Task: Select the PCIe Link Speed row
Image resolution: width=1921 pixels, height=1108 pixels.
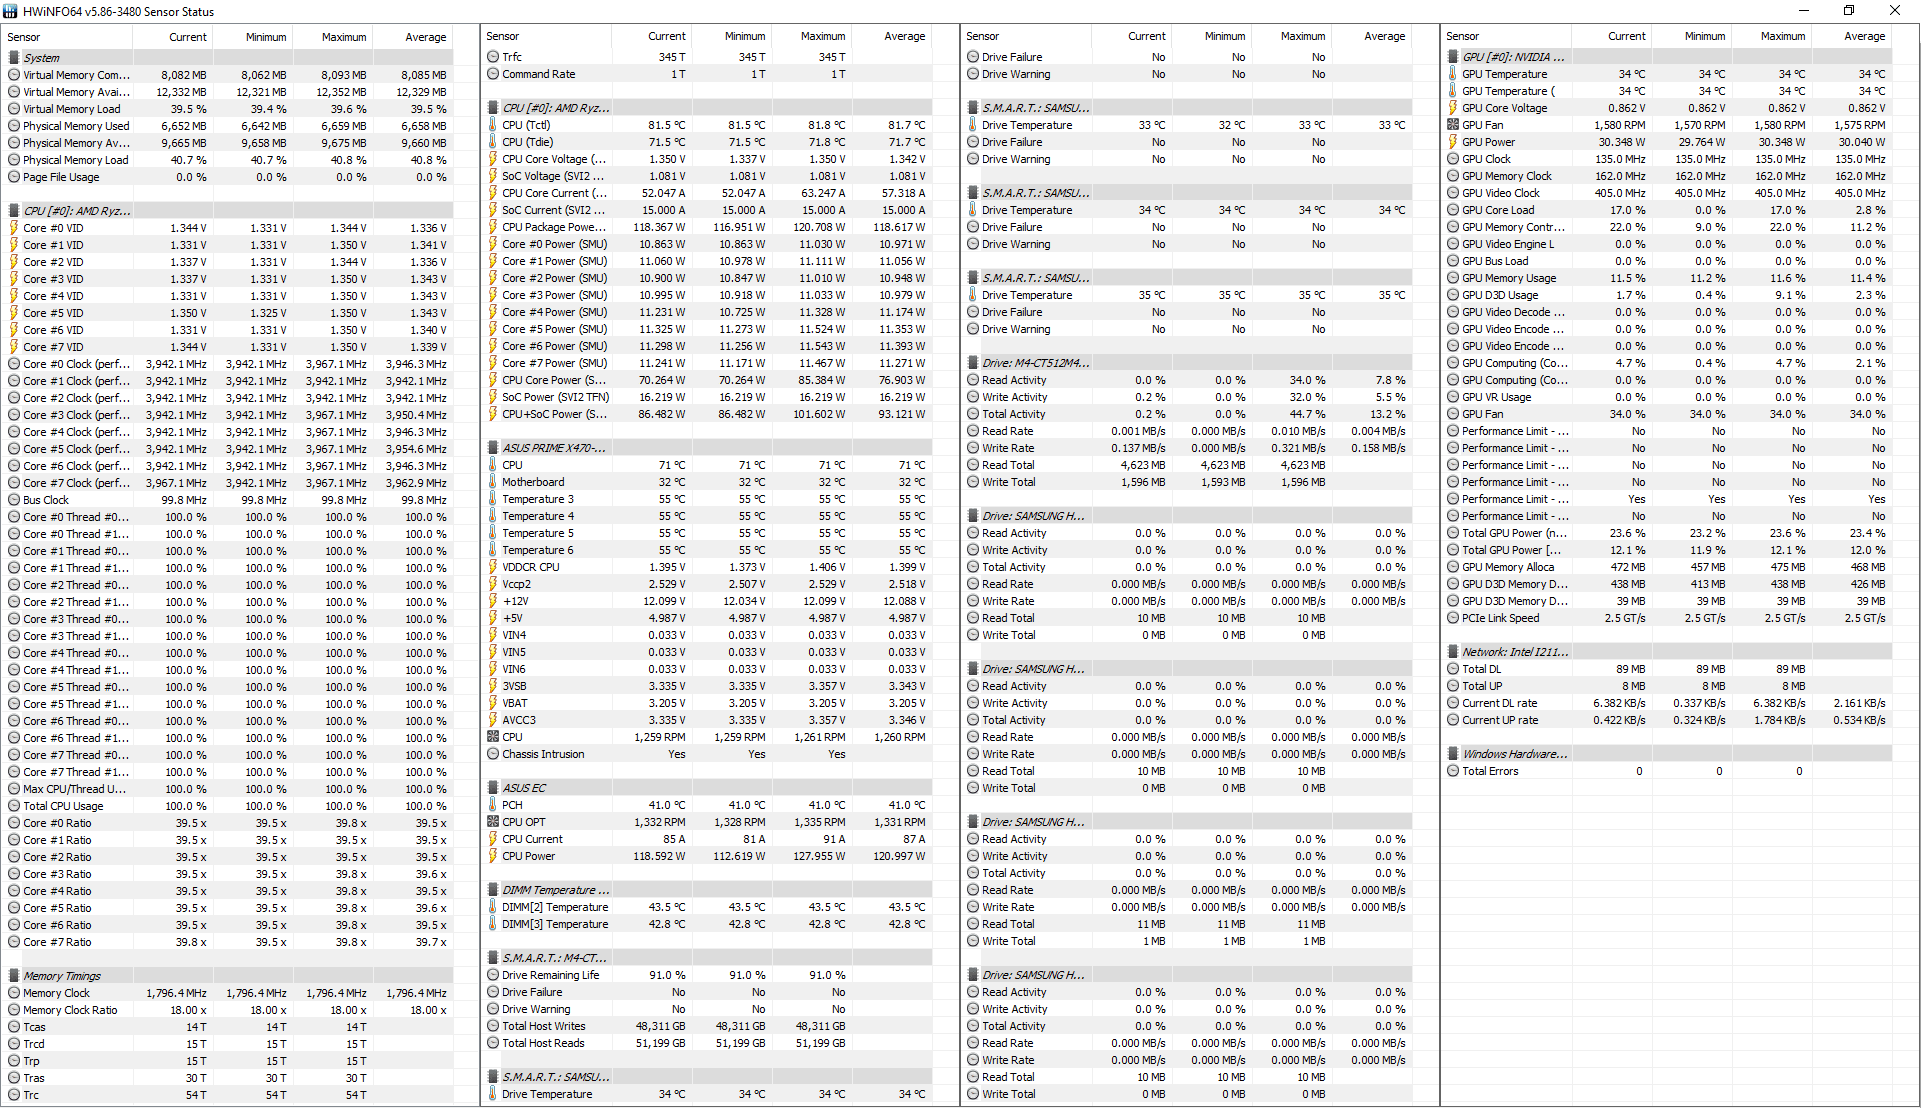Action: (1500, 618)
